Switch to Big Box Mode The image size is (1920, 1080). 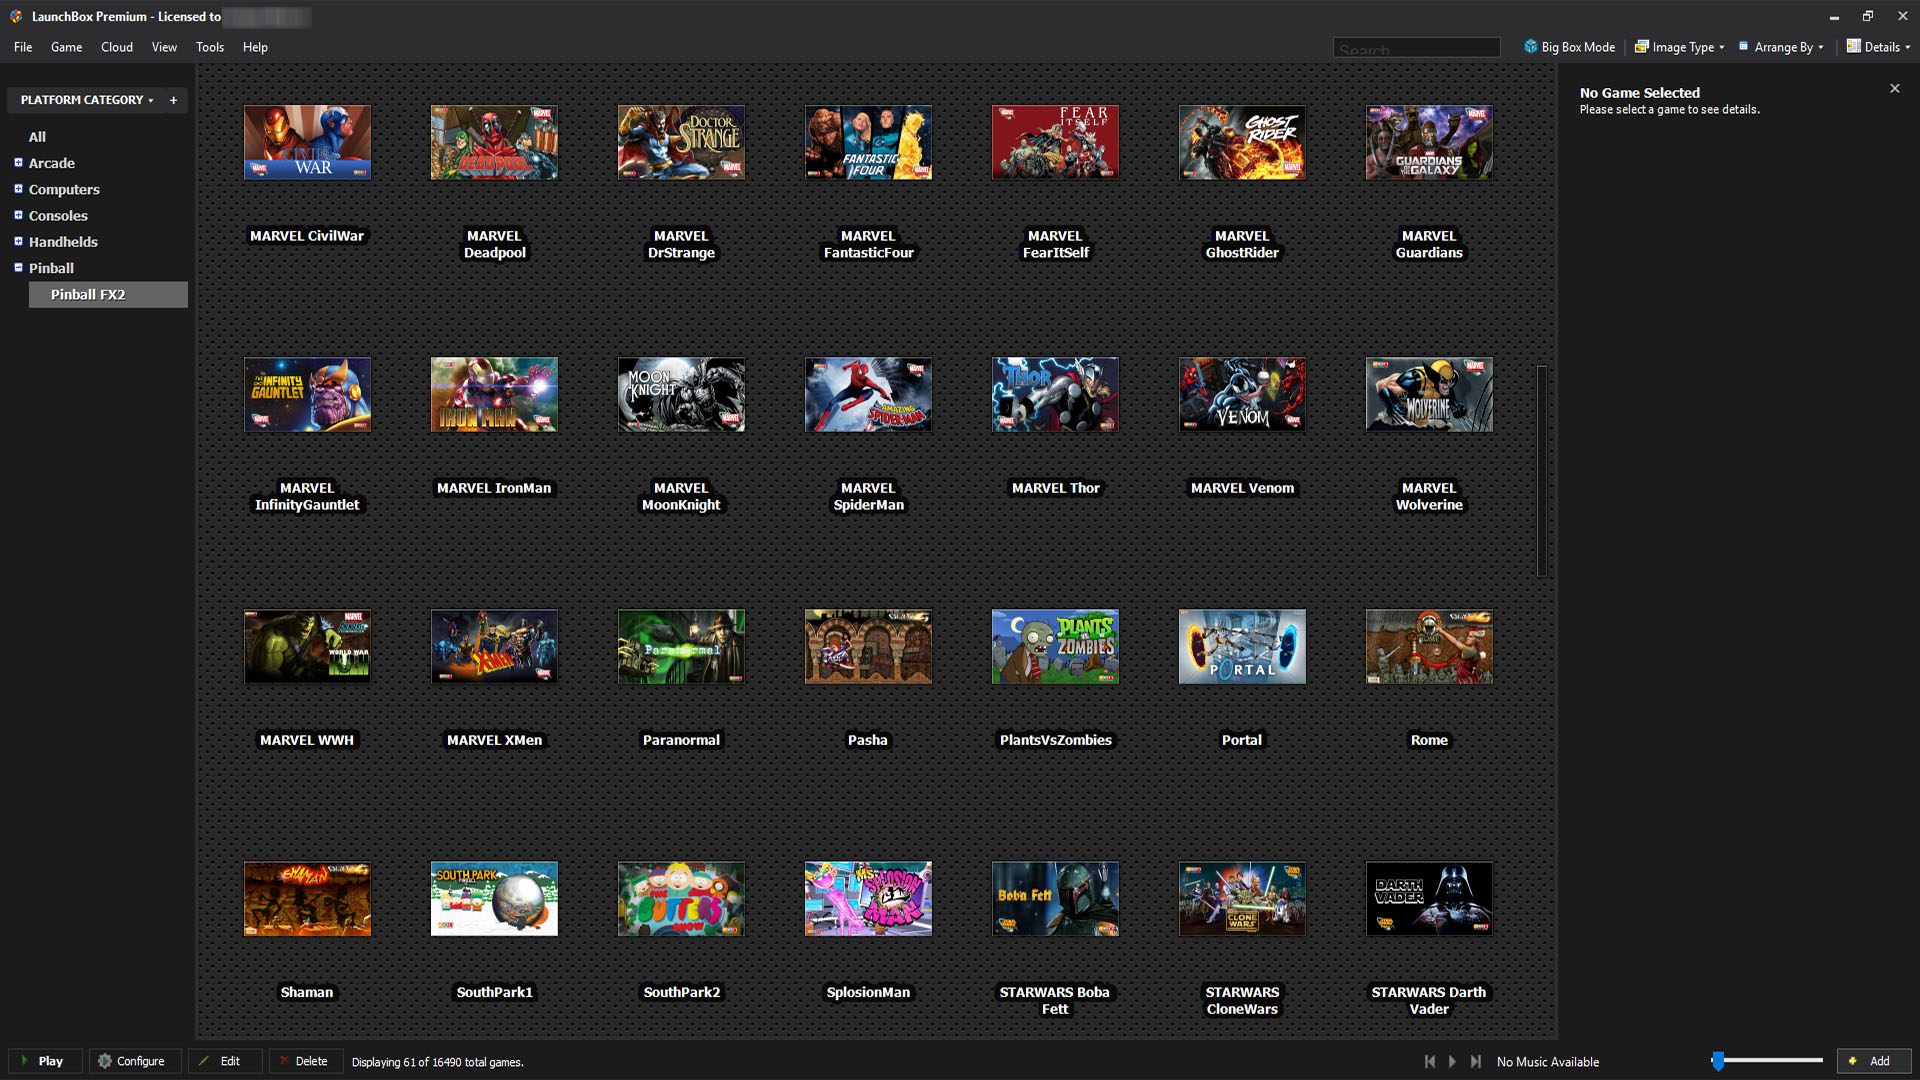(1569, 47)
